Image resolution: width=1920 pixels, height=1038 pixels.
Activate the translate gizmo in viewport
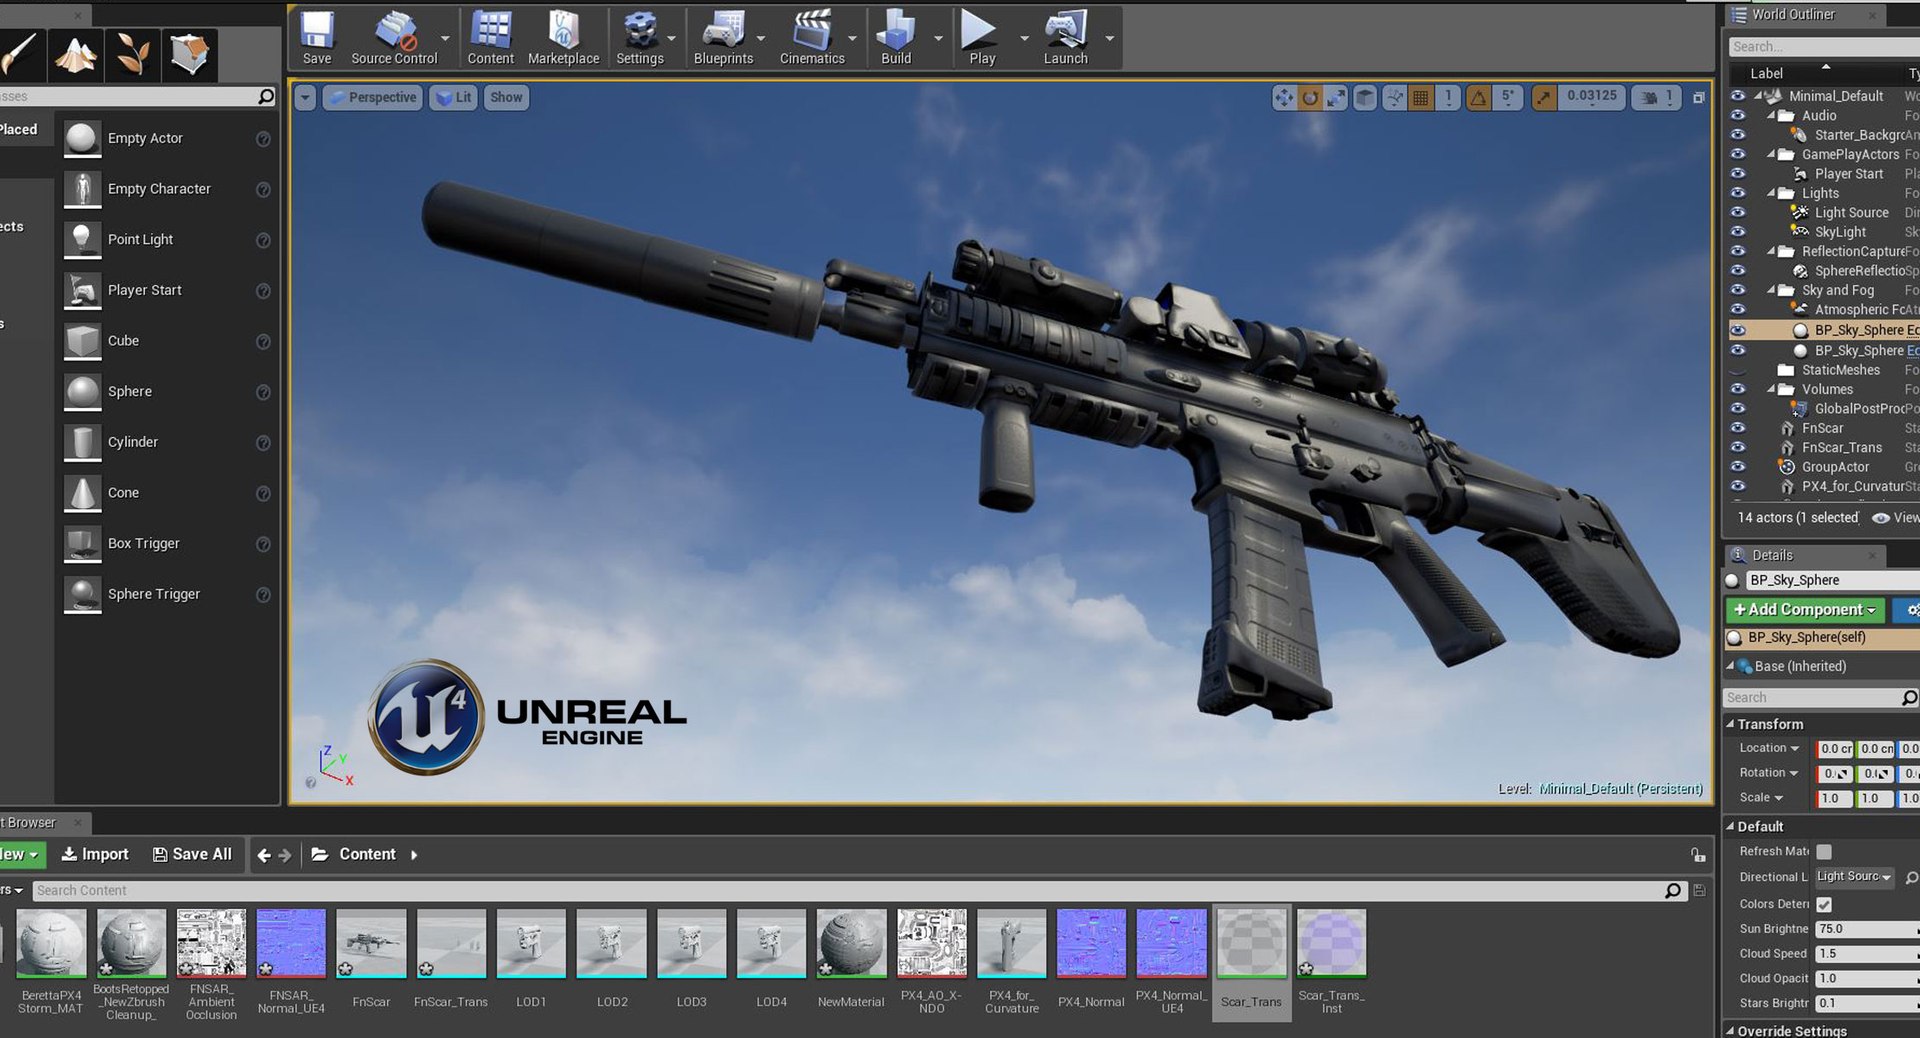(1283, 97)
